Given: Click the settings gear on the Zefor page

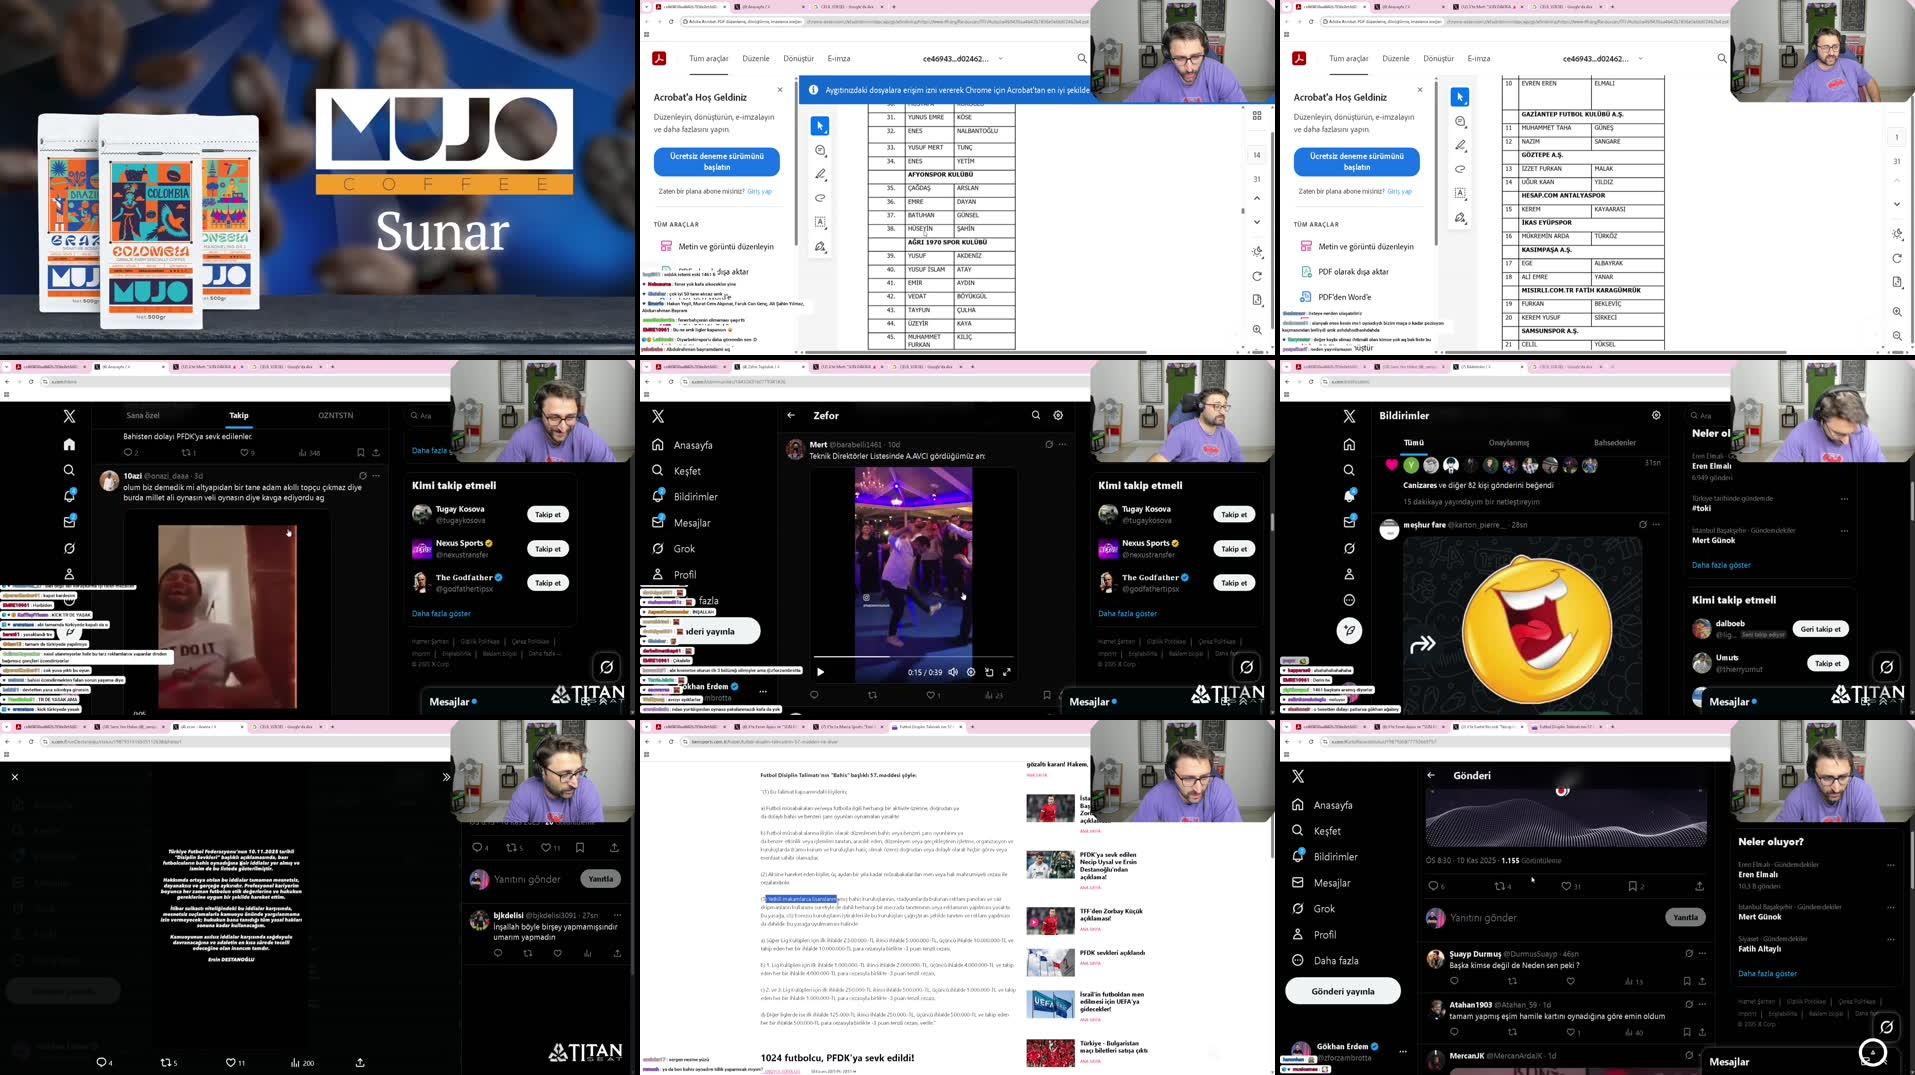Looking at the screenshot, I should coord(1057,415).
